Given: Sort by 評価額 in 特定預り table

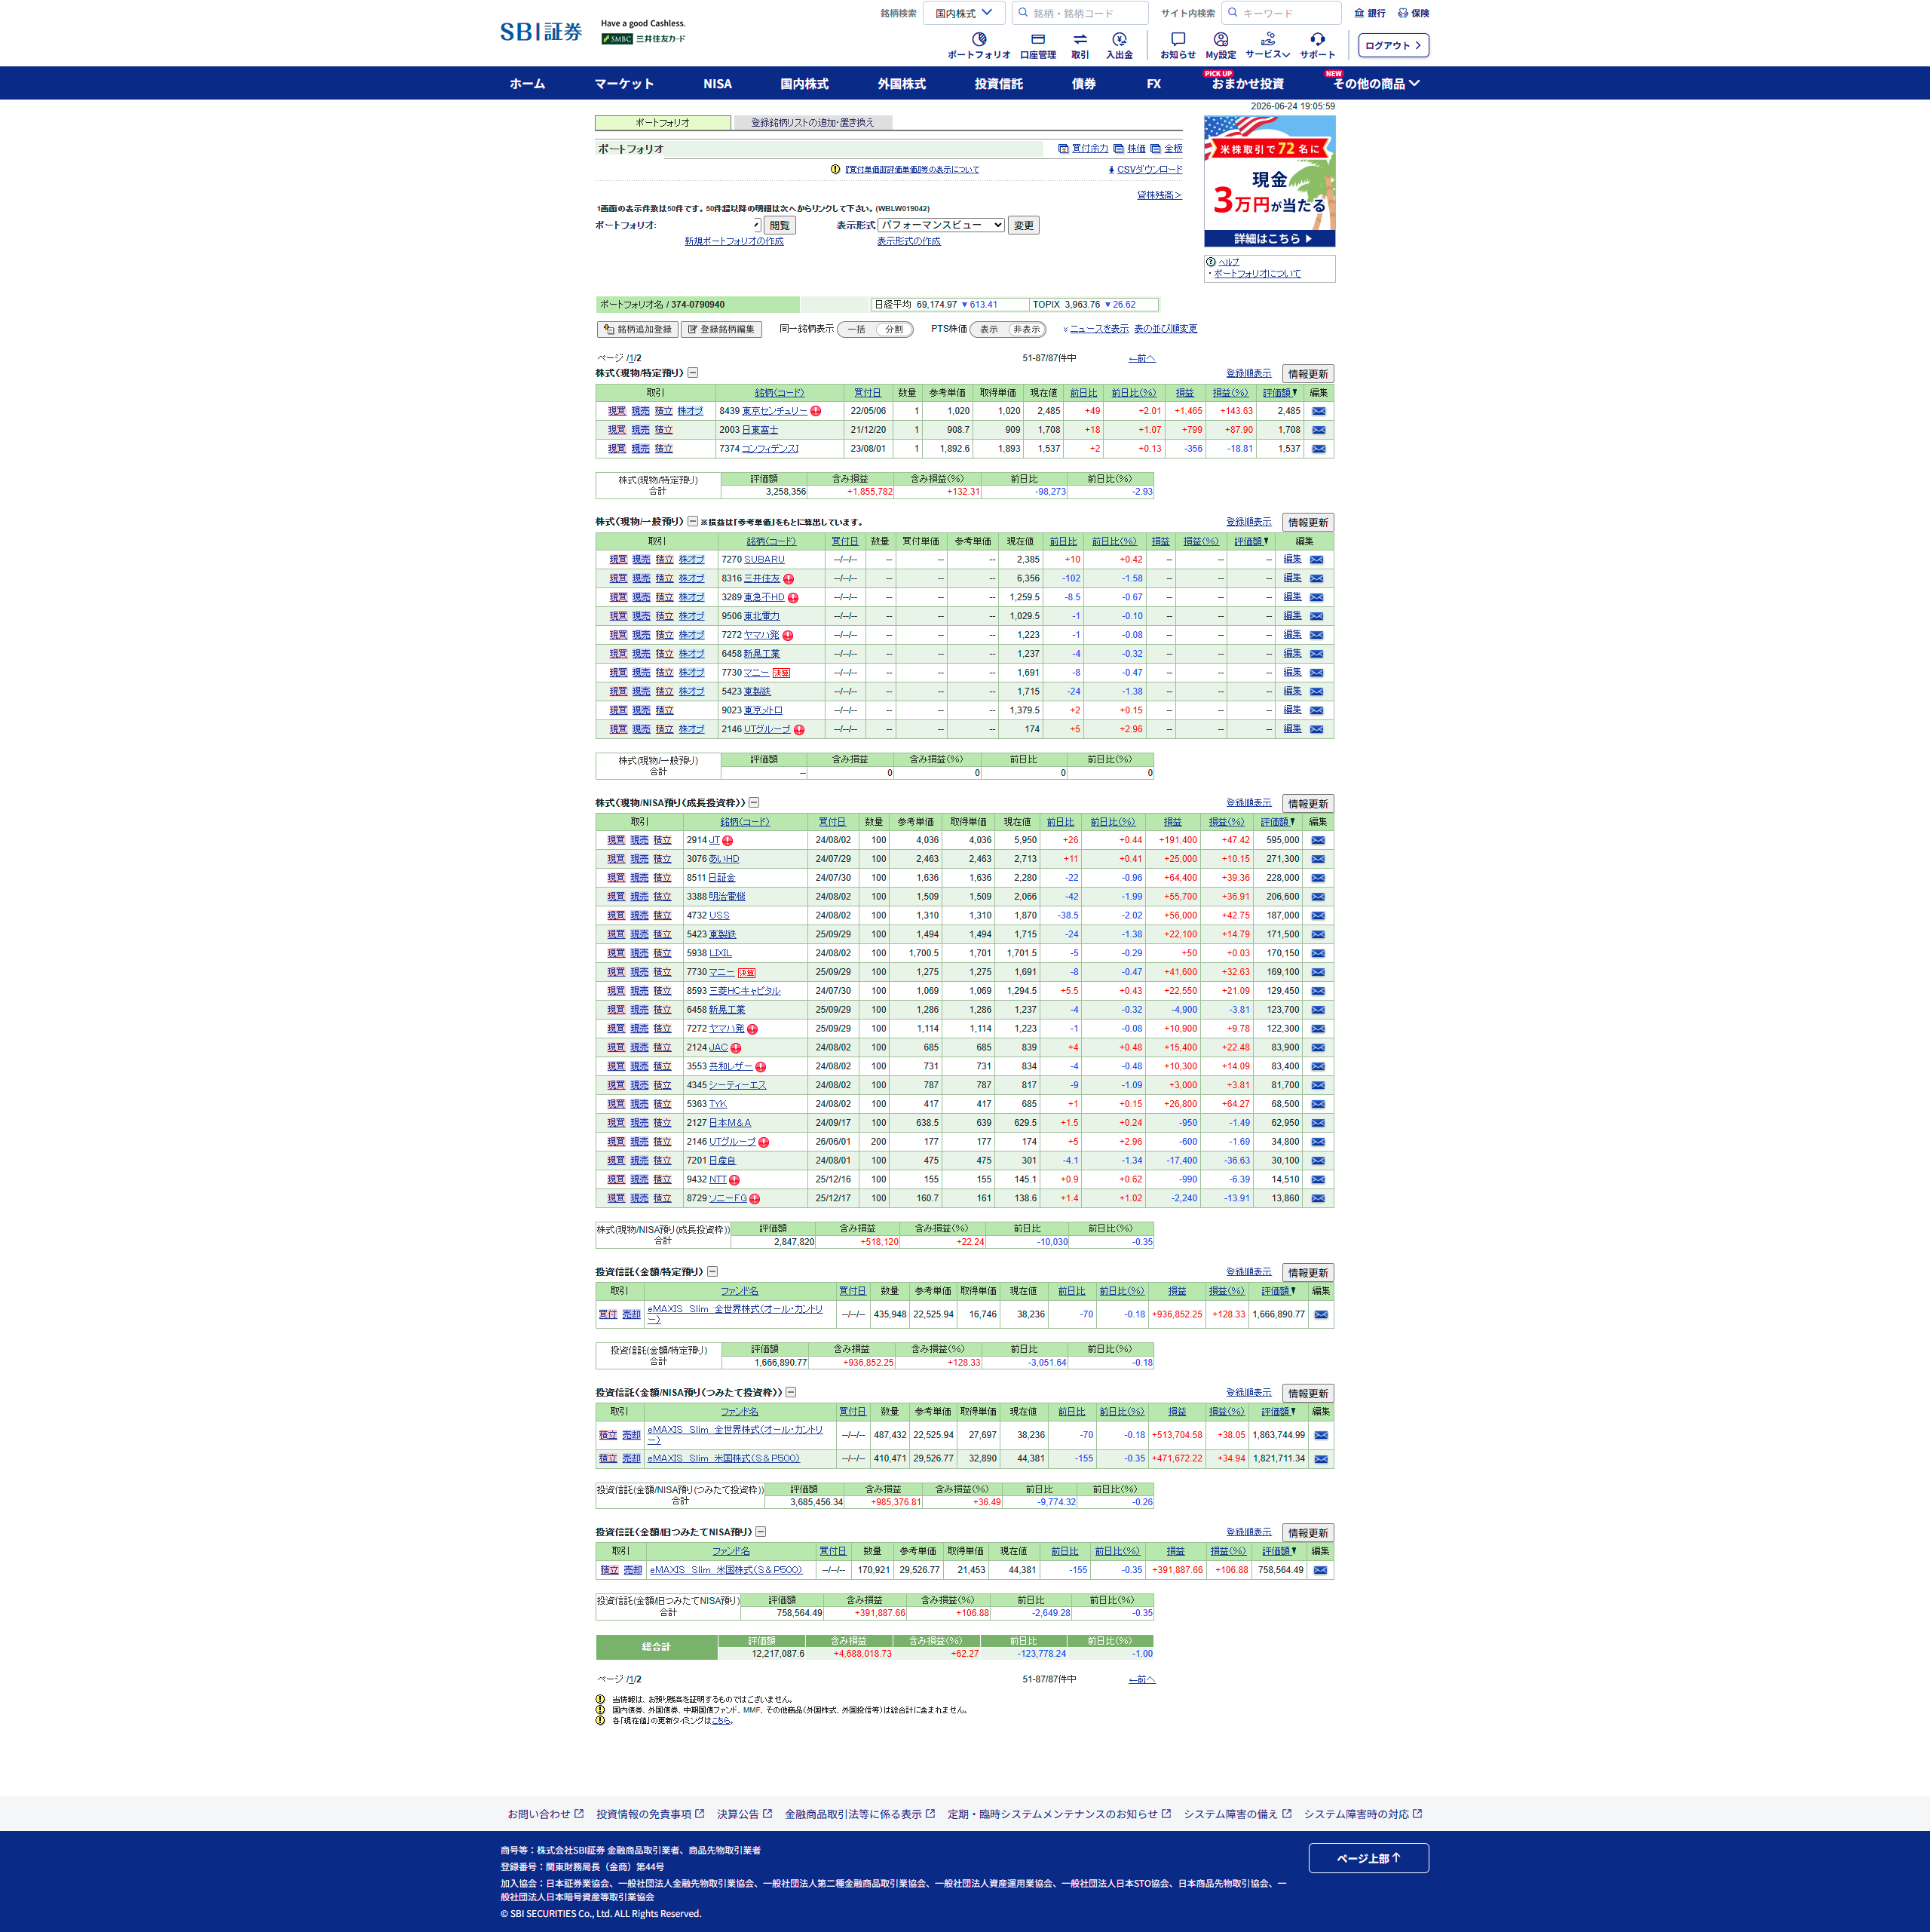Looking at the screenshot, I should click(x=1279, y=393).
